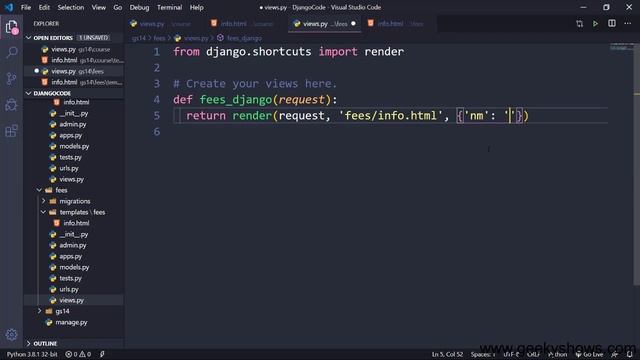Open the Search view in activity bar
This screenshot has width=640, height=360.
click(x=11, y=52)
